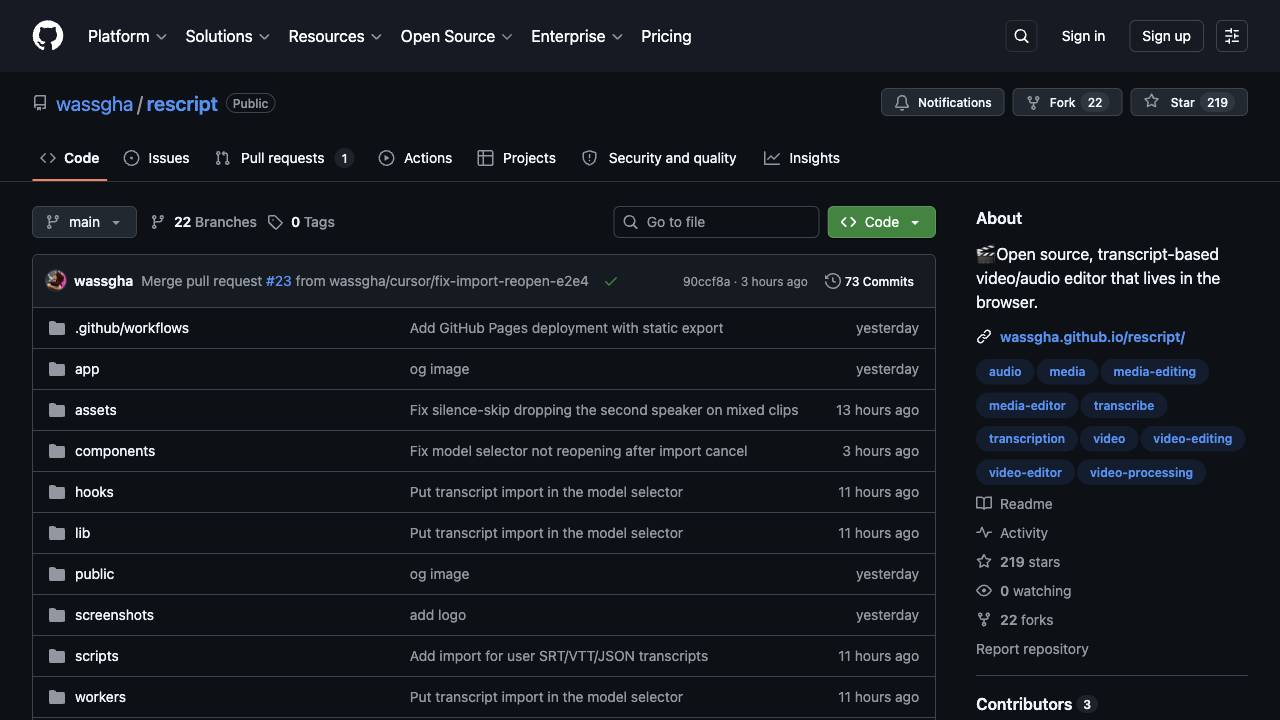Select the media-editing topic tag
Viewport: 1280px width, 720px height.
(x=1154, y=371)
